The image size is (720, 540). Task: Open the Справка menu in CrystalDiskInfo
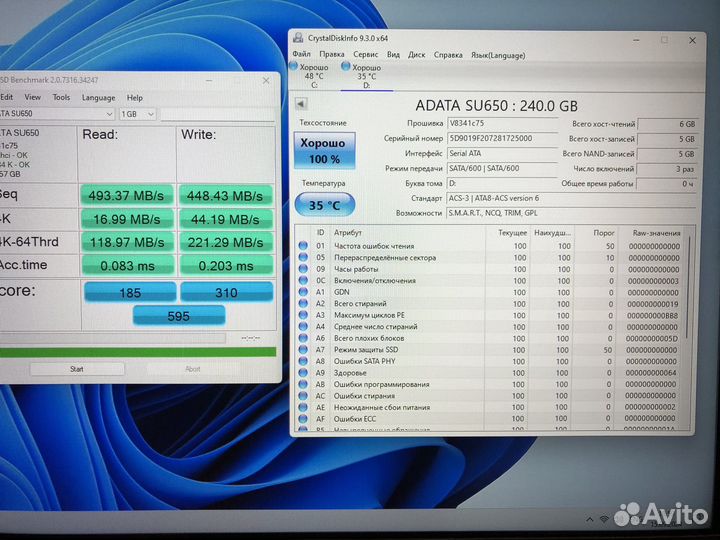tap(448, 55)
